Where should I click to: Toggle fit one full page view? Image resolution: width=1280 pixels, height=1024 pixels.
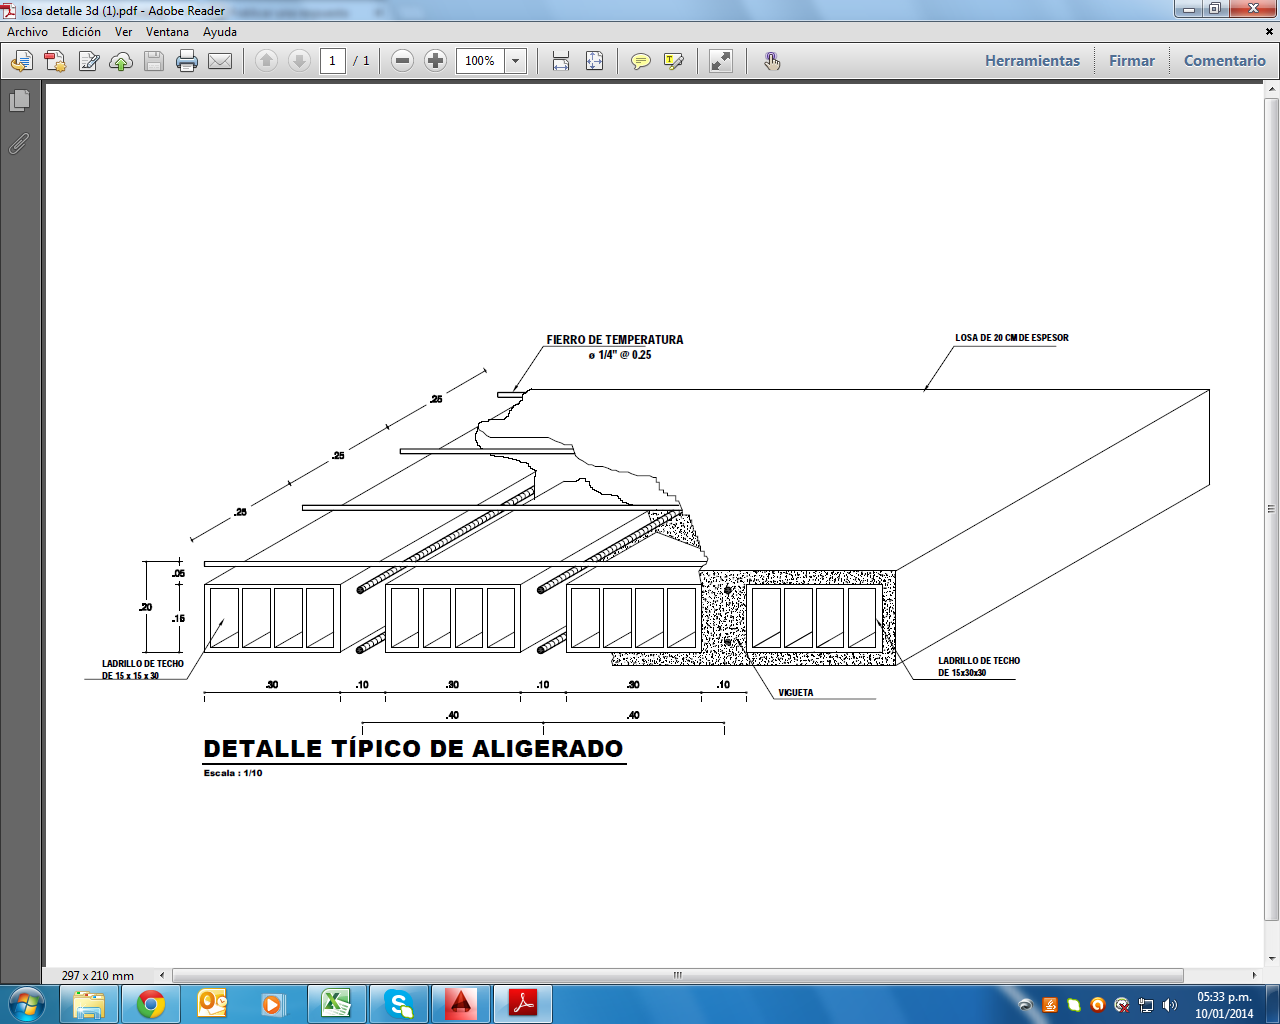[x=594, y=61]
